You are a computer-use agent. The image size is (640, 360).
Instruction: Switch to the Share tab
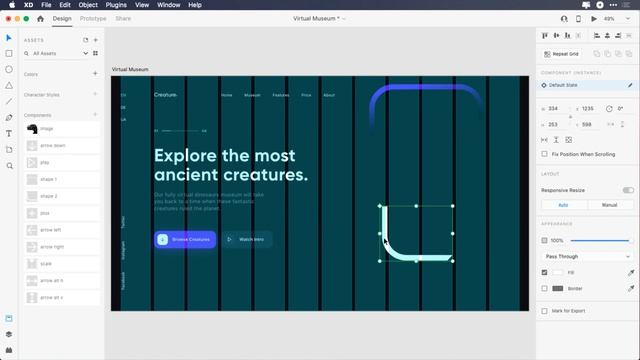(x=123, y=19)
